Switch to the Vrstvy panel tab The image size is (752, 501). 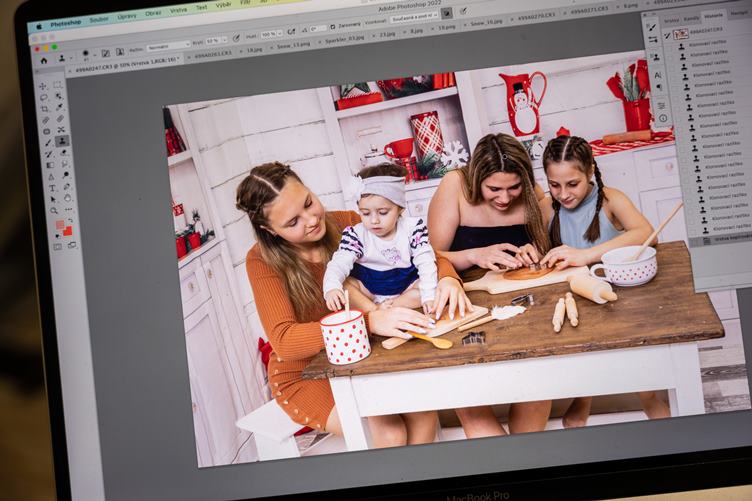(671, 20)
